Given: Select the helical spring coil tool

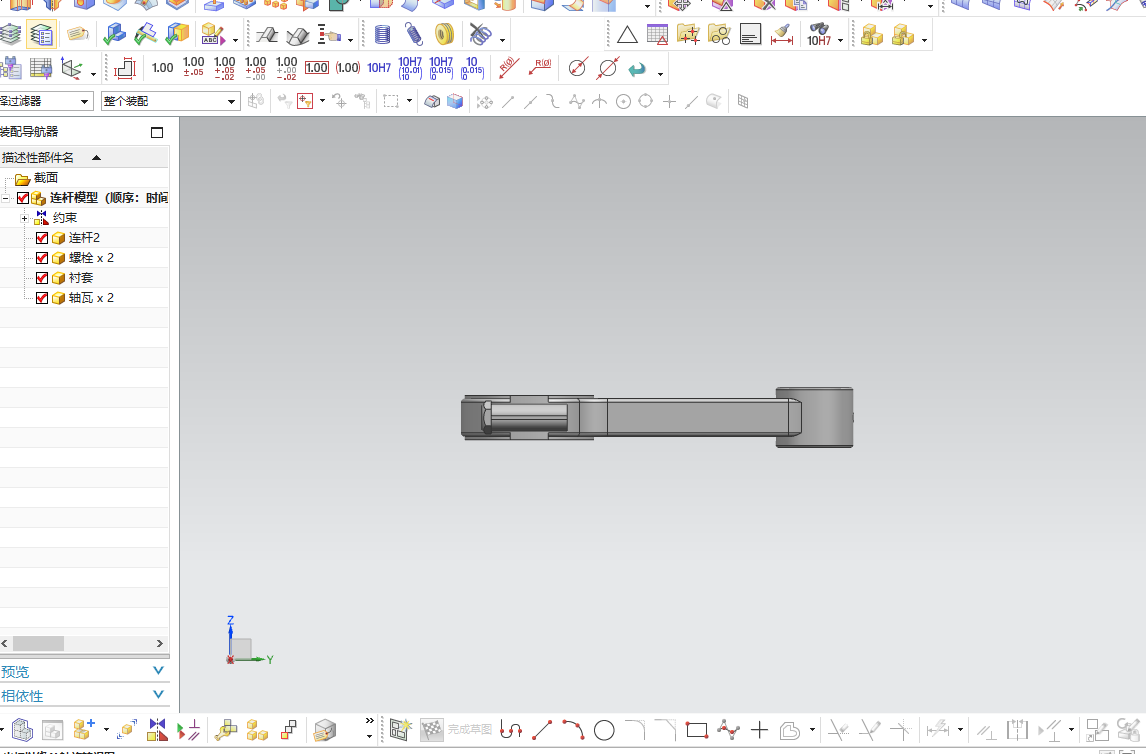Looking at the screenshot, I should (382, 34).
